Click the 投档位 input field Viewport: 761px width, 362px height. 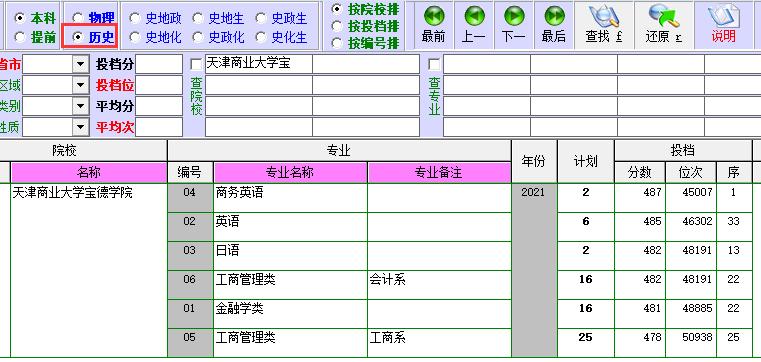point(159,85)
